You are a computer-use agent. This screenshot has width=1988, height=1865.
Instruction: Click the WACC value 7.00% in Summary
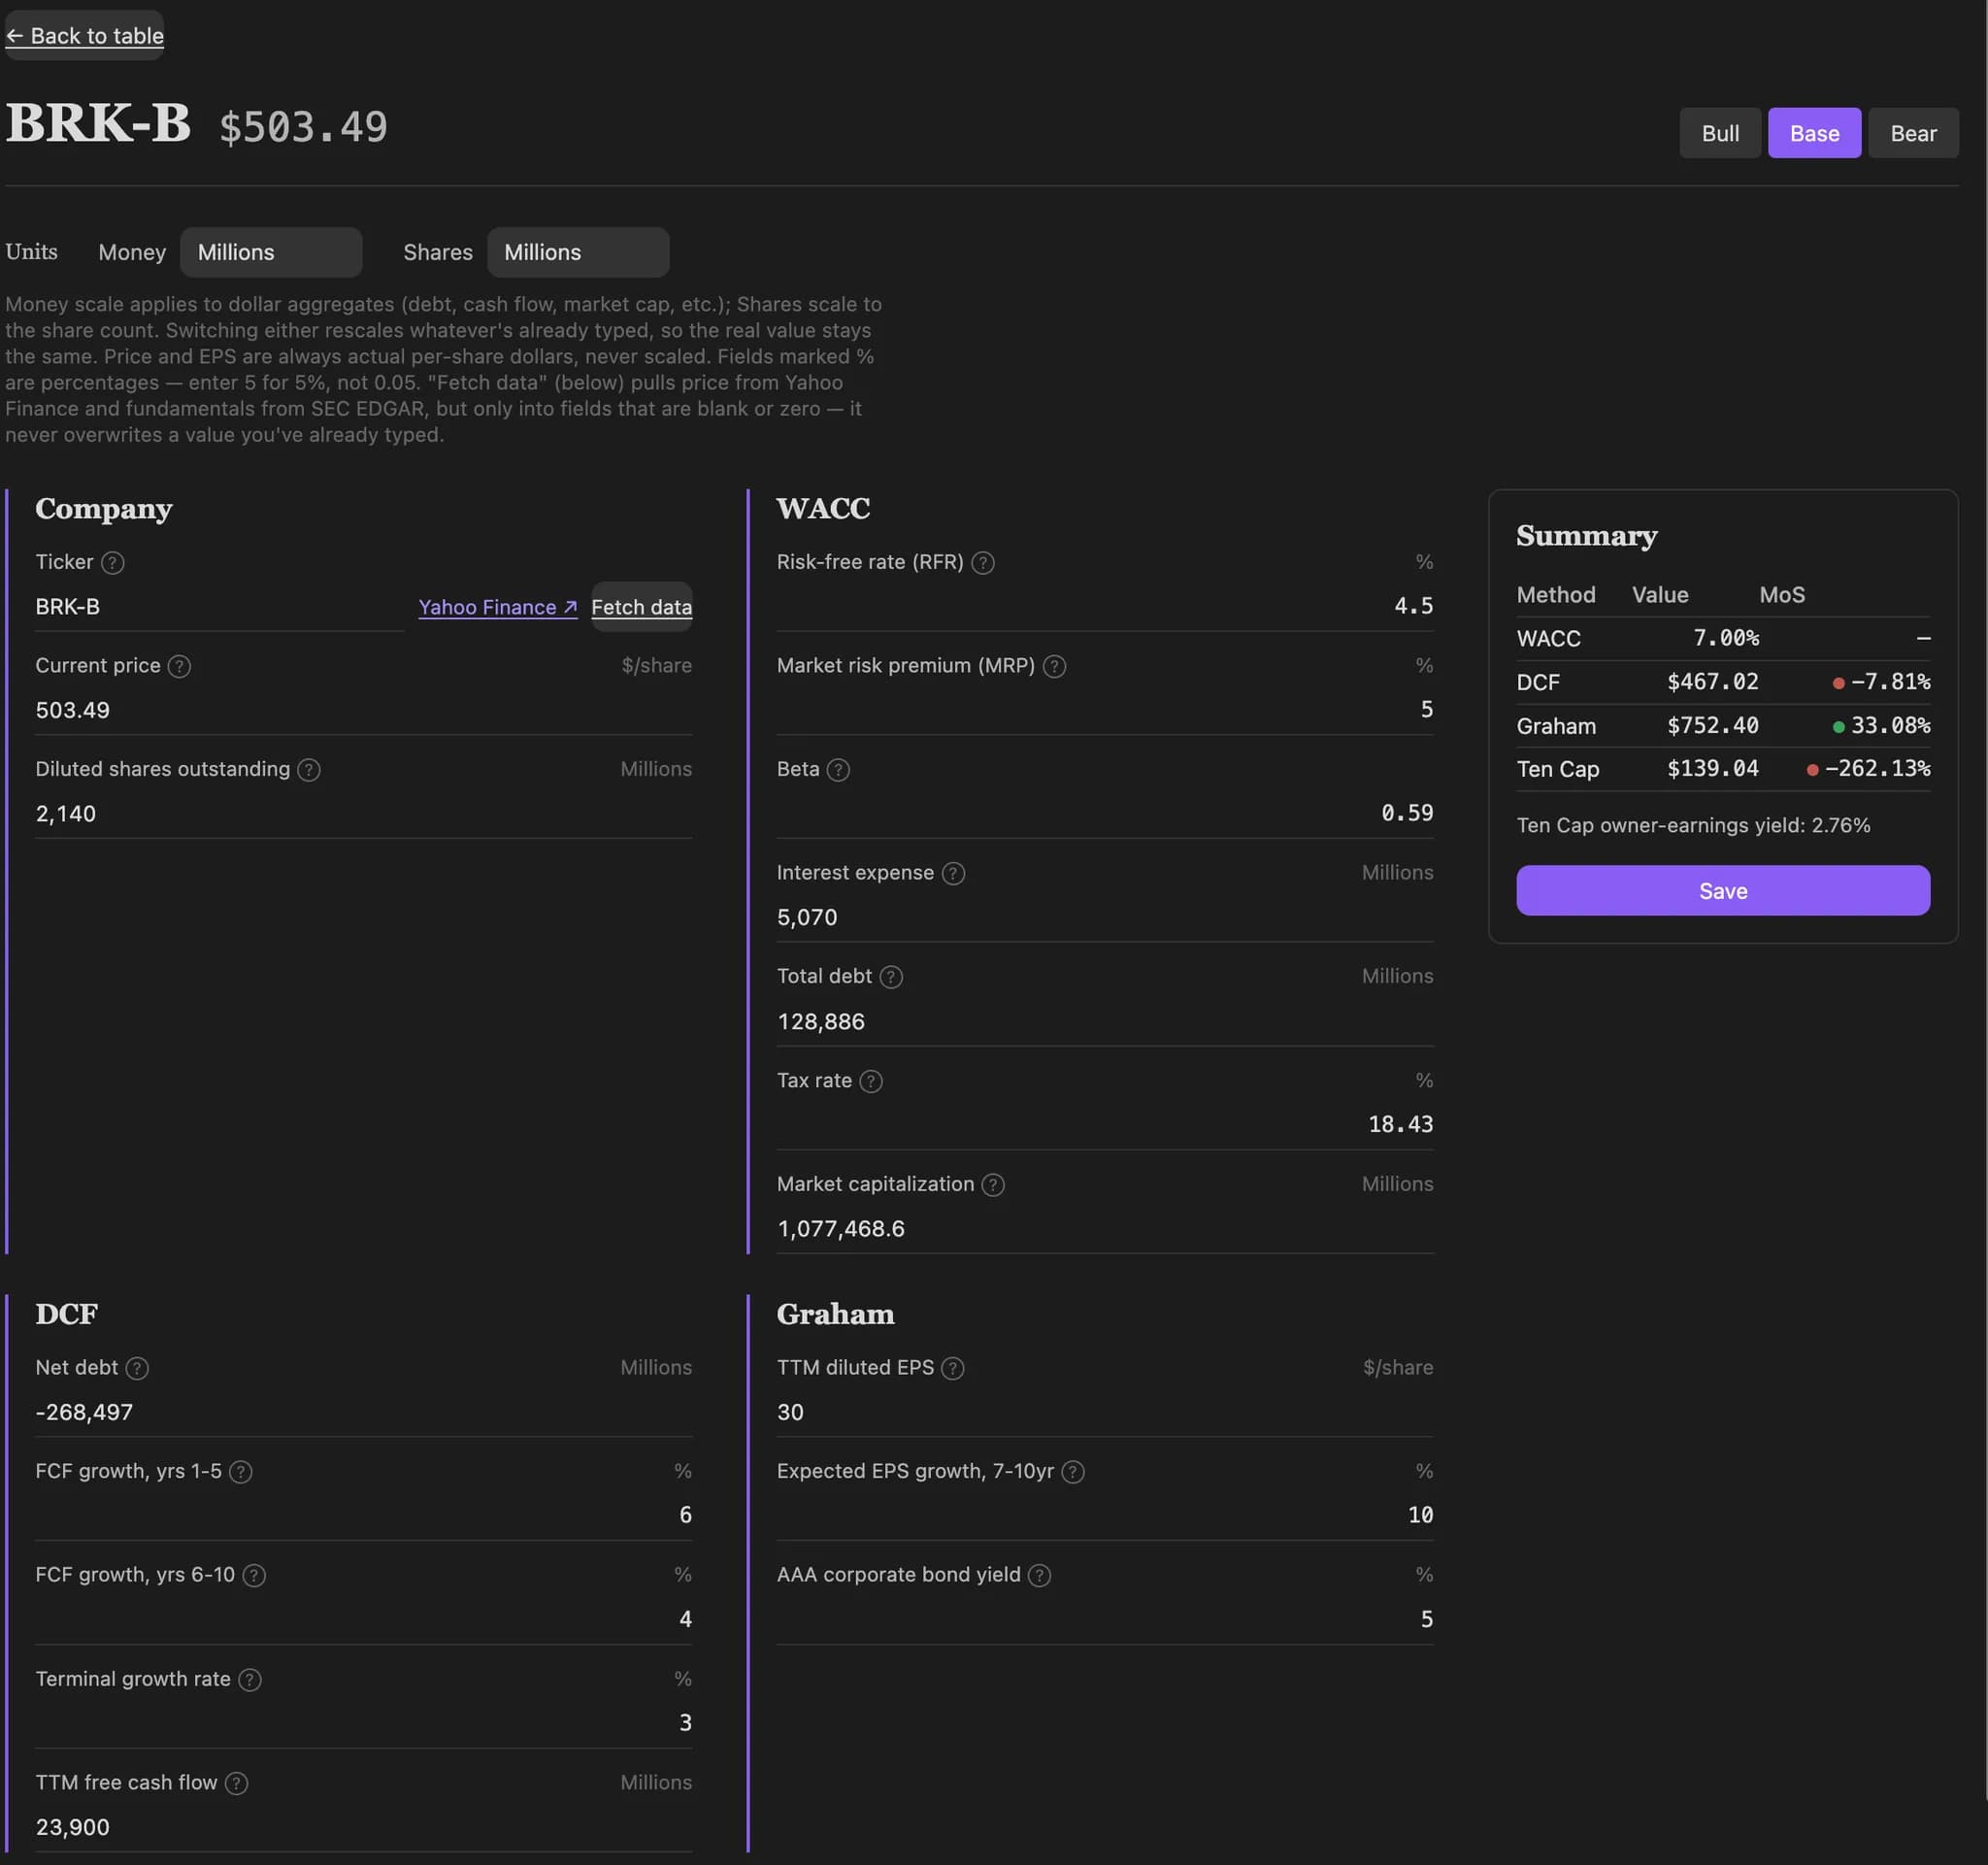[1726, 638]
